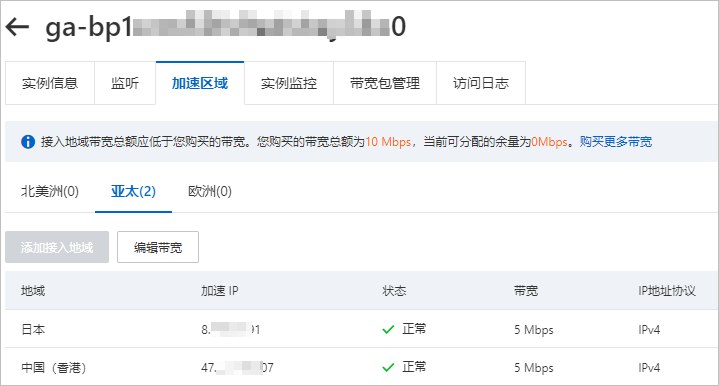Screen dimensions: 719x386
Task: Click green checkmark in 日本 row
Action: click(x=388, y=330)
